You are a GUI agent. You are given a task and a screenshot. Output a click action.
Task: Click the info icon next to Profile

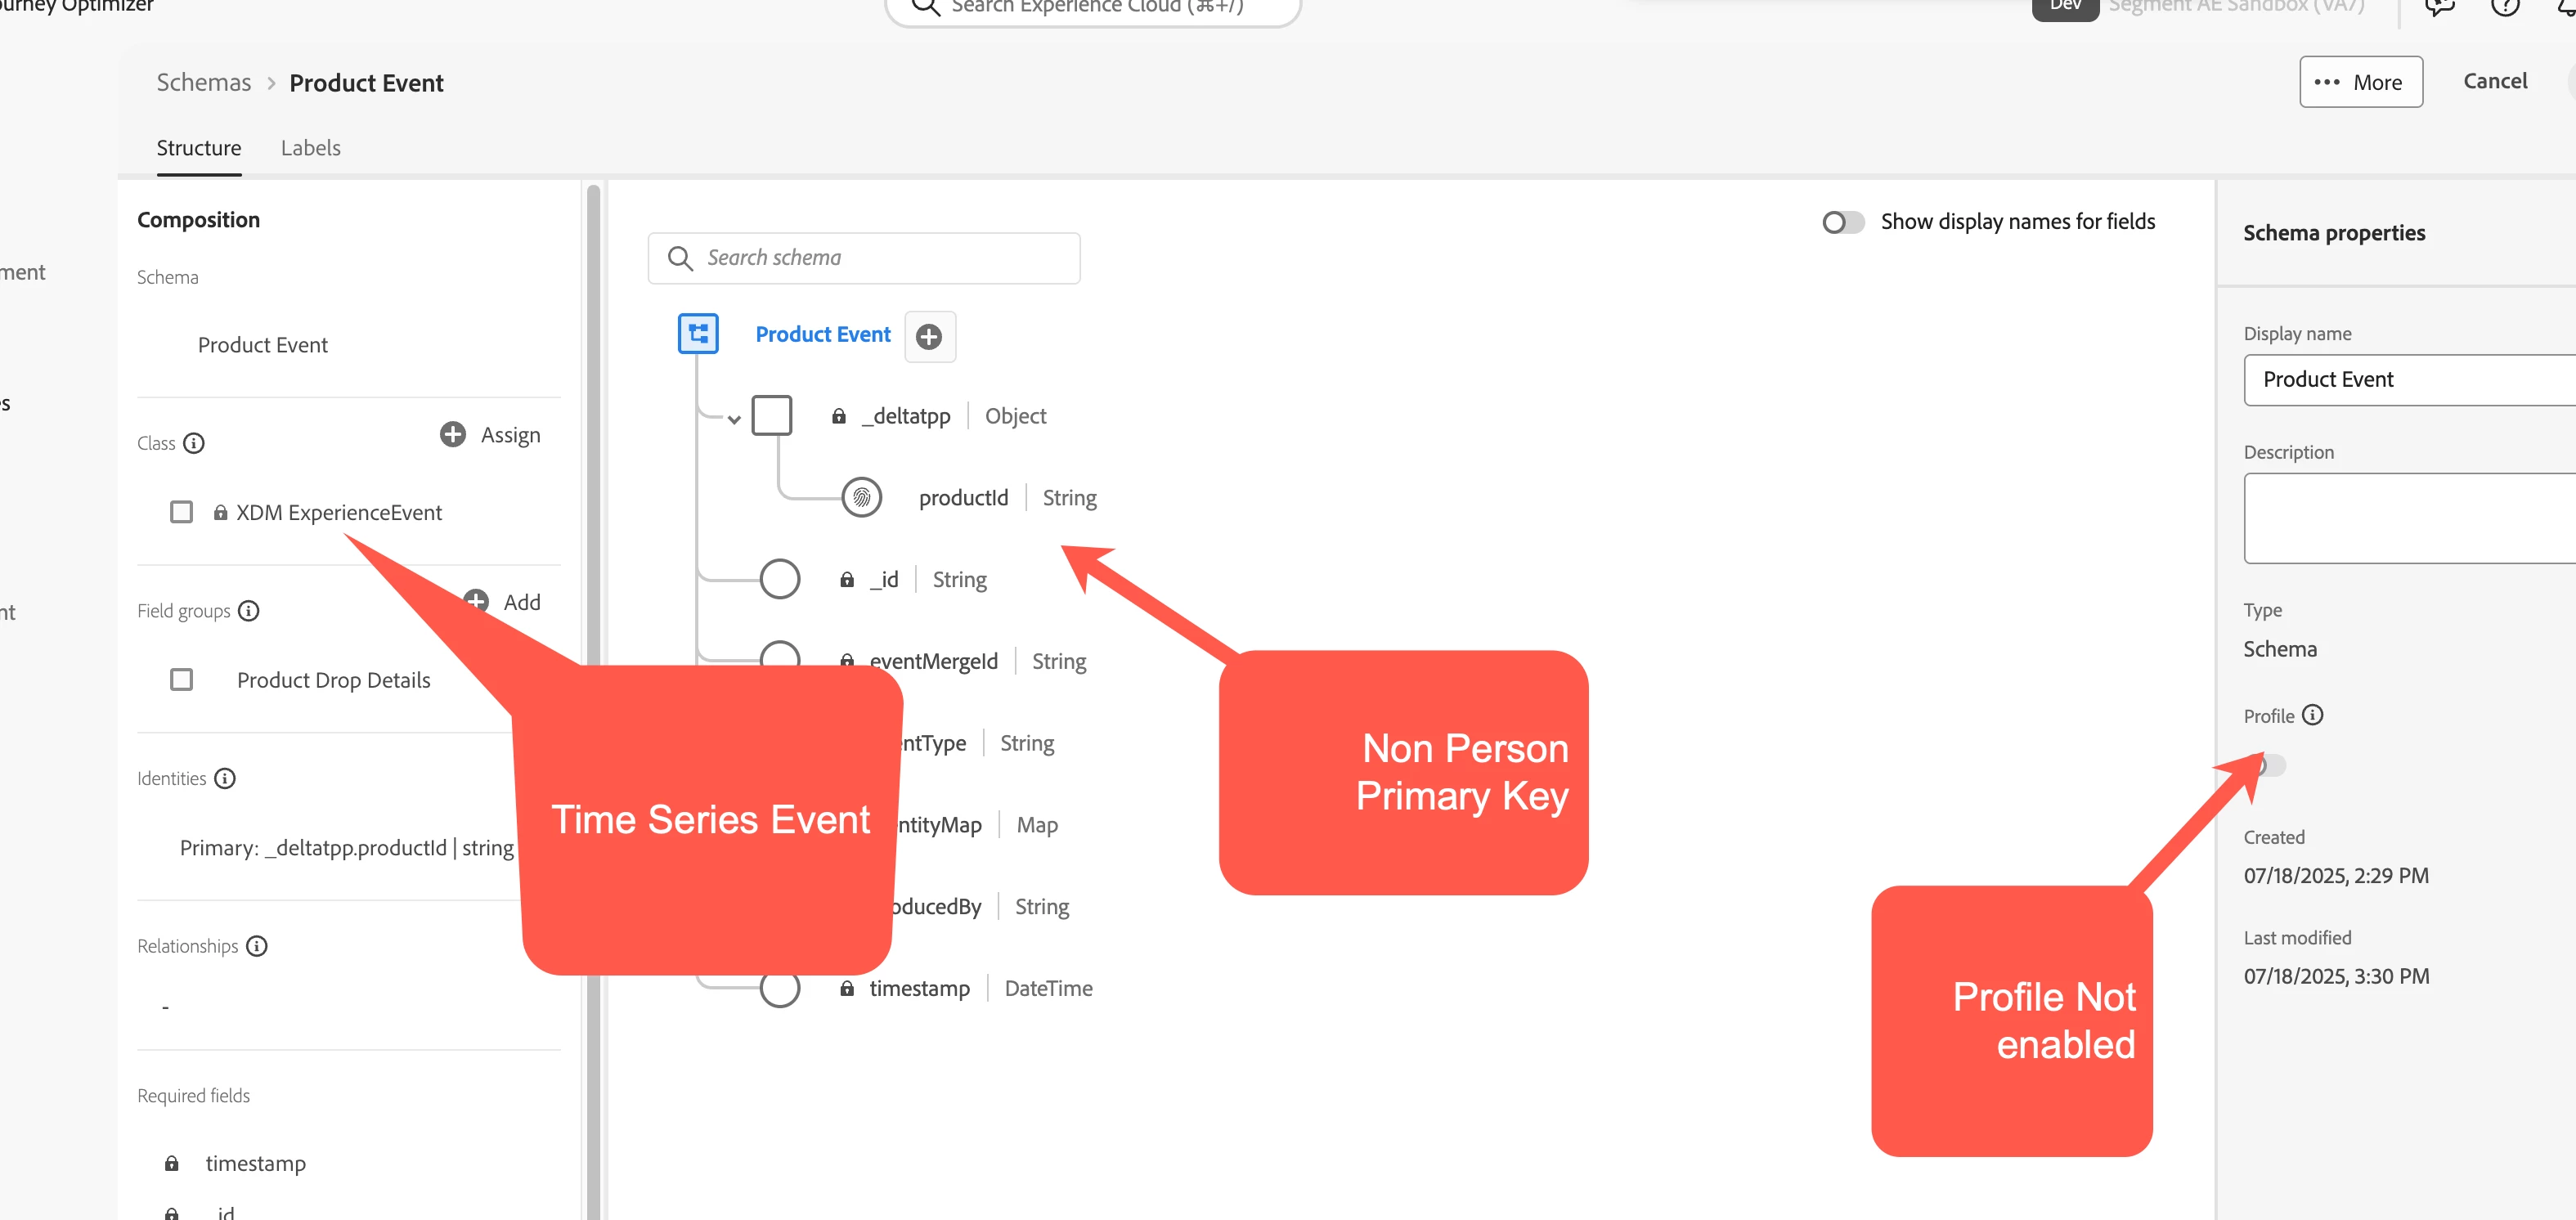(x=2312, y=715)
